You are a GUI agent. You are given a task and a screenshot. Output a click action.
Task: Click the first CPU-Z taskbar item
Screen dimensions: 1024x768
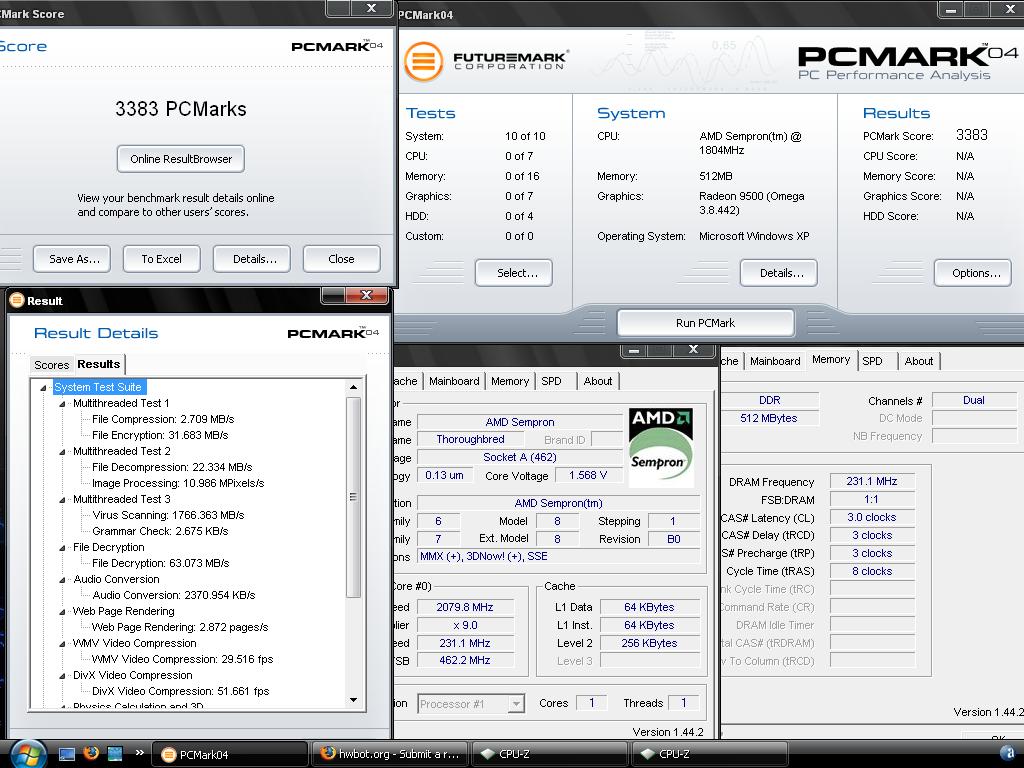tap(550, 754)
